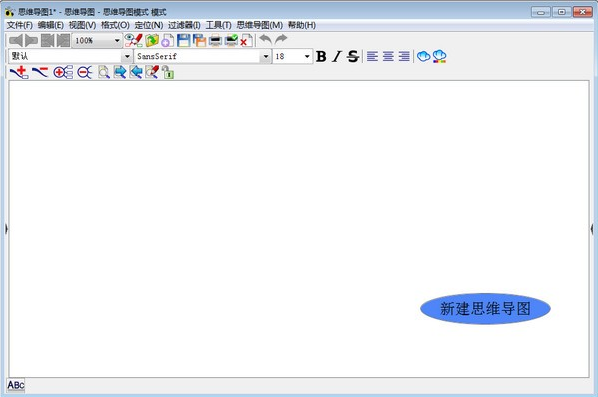The image size is (598, 397).
Task: Click the move map right icon
Action: pyautogui.click(x=63, y=40)
